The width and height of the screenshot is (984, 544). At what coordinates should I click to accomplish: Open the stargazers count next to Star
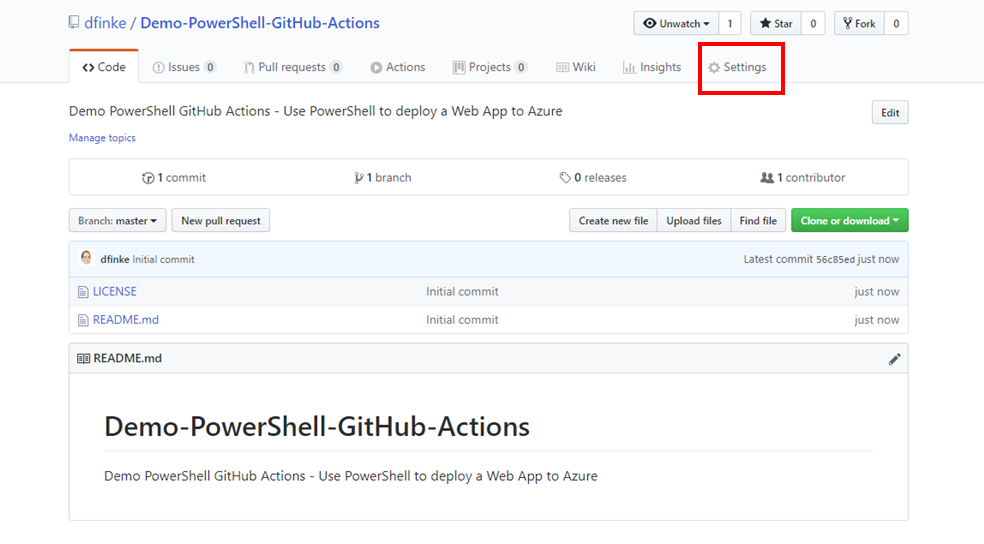click(813, 23)
